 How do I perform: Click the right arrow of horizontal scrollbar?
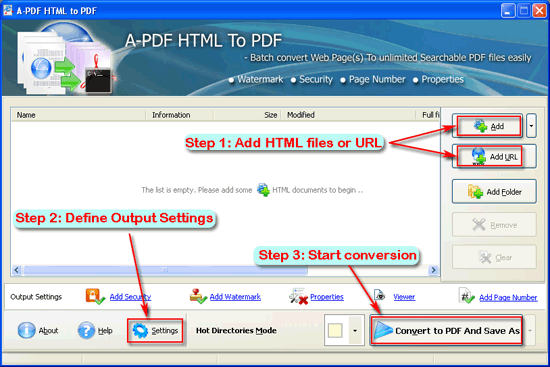[434, 270]
